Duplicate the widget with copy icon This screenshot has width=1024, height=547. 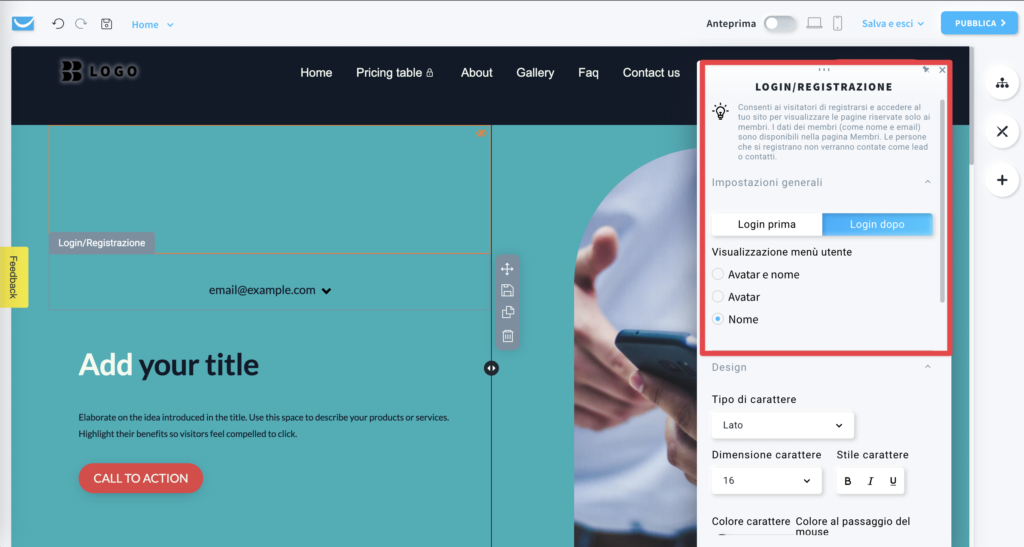pos(507,313)
